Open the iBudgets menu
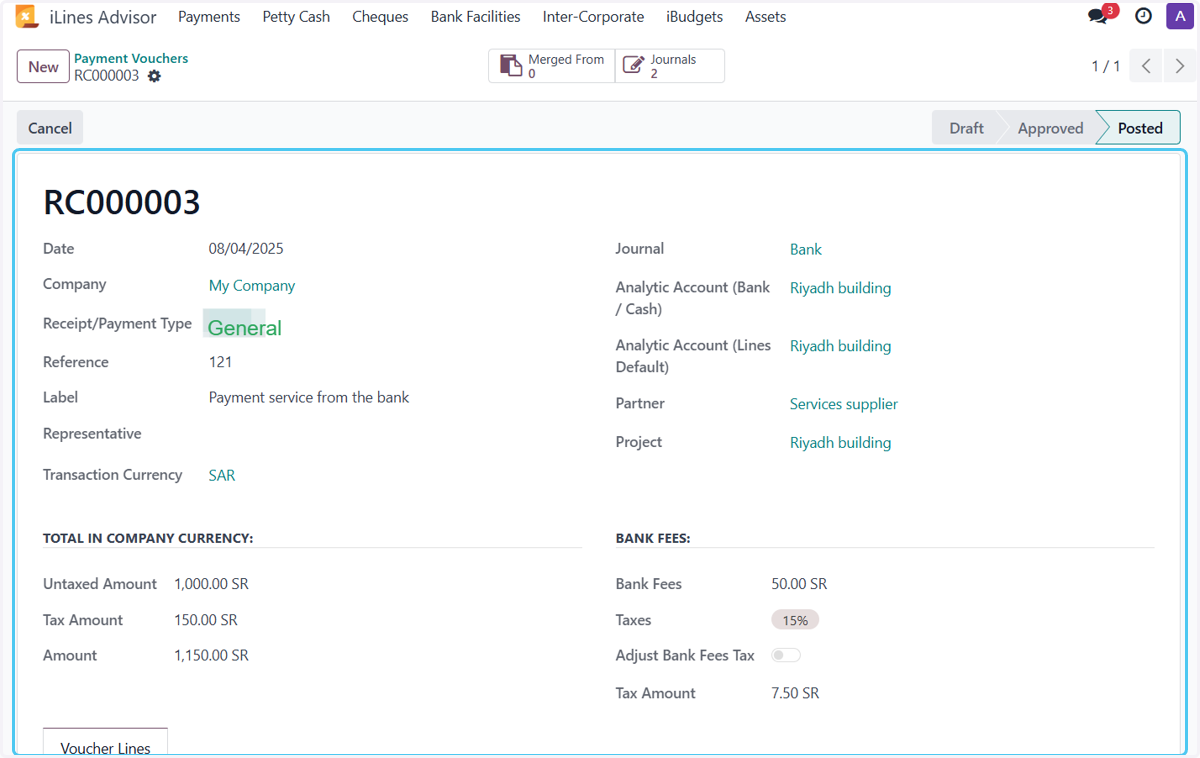The image size is (1200, 758). click(694, 17)
